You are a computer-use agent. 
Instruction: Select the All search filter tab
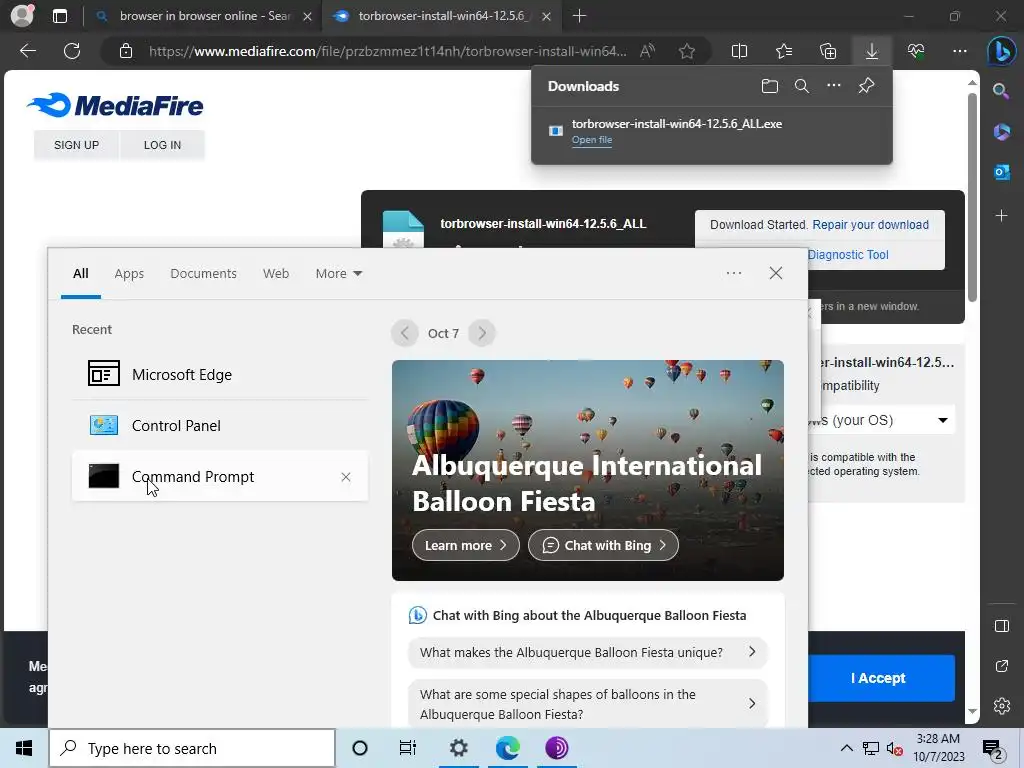(80, 274)
